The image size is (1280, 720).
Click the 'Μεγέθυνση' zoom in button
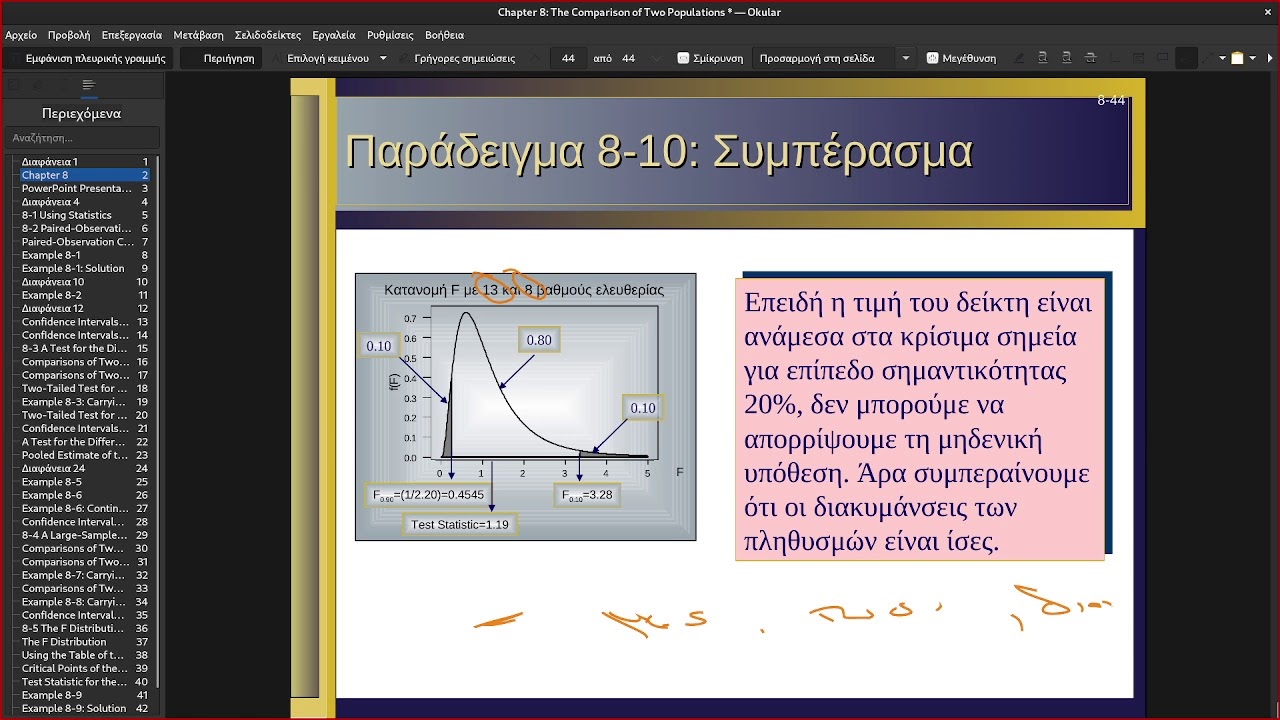pos(961,58)
